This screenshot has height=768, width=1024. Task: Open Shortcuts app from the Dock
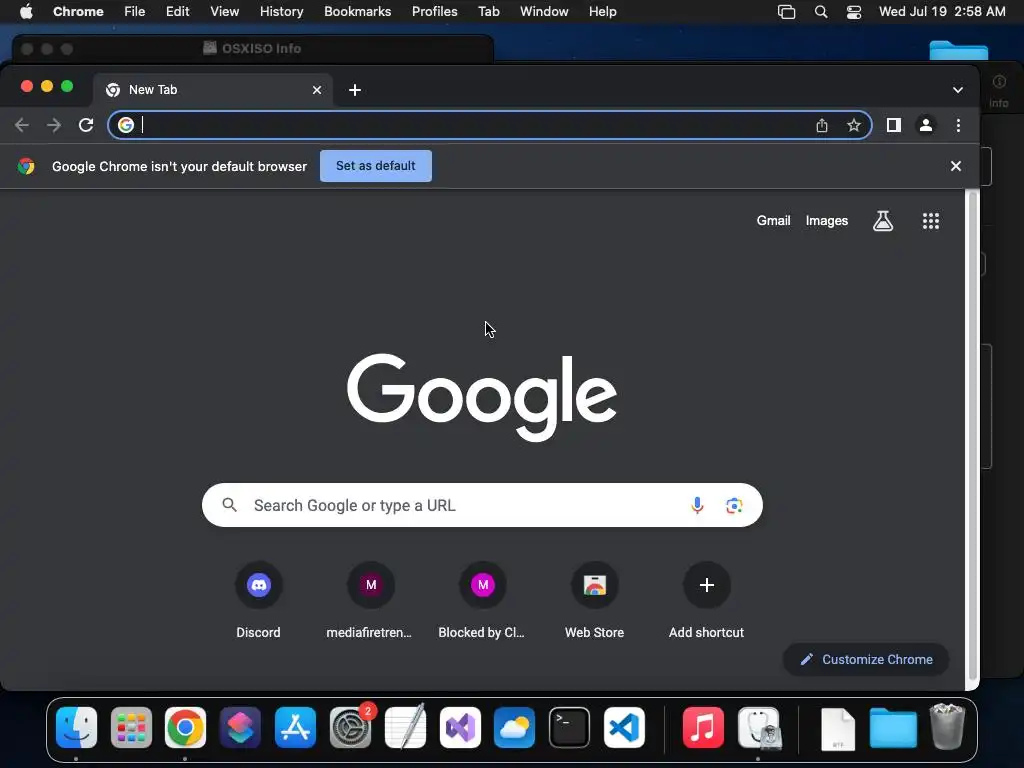(x=240, y=728)
